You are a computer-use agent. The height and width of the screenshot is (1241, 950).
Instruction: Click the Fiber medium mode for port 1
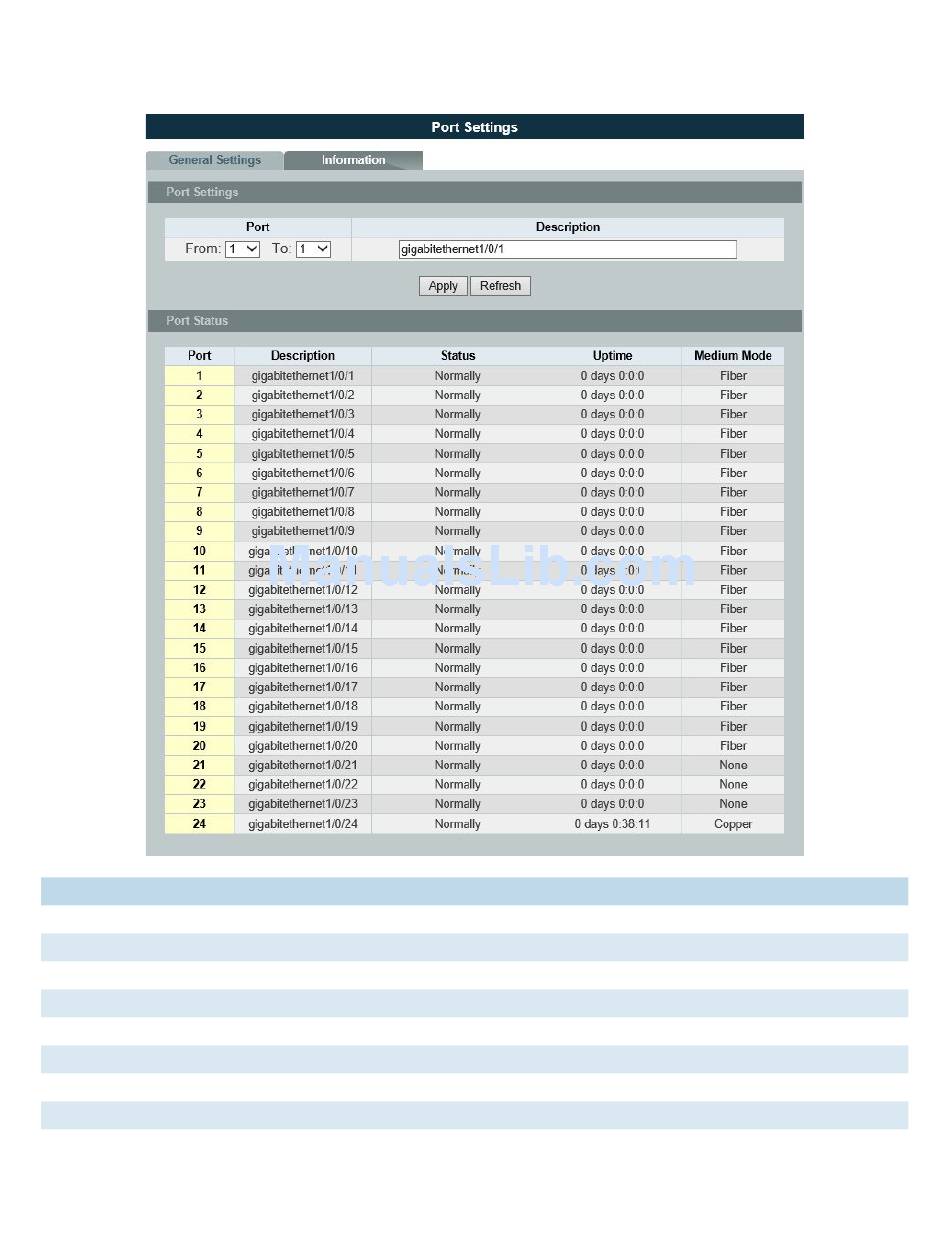pos(733,376)
